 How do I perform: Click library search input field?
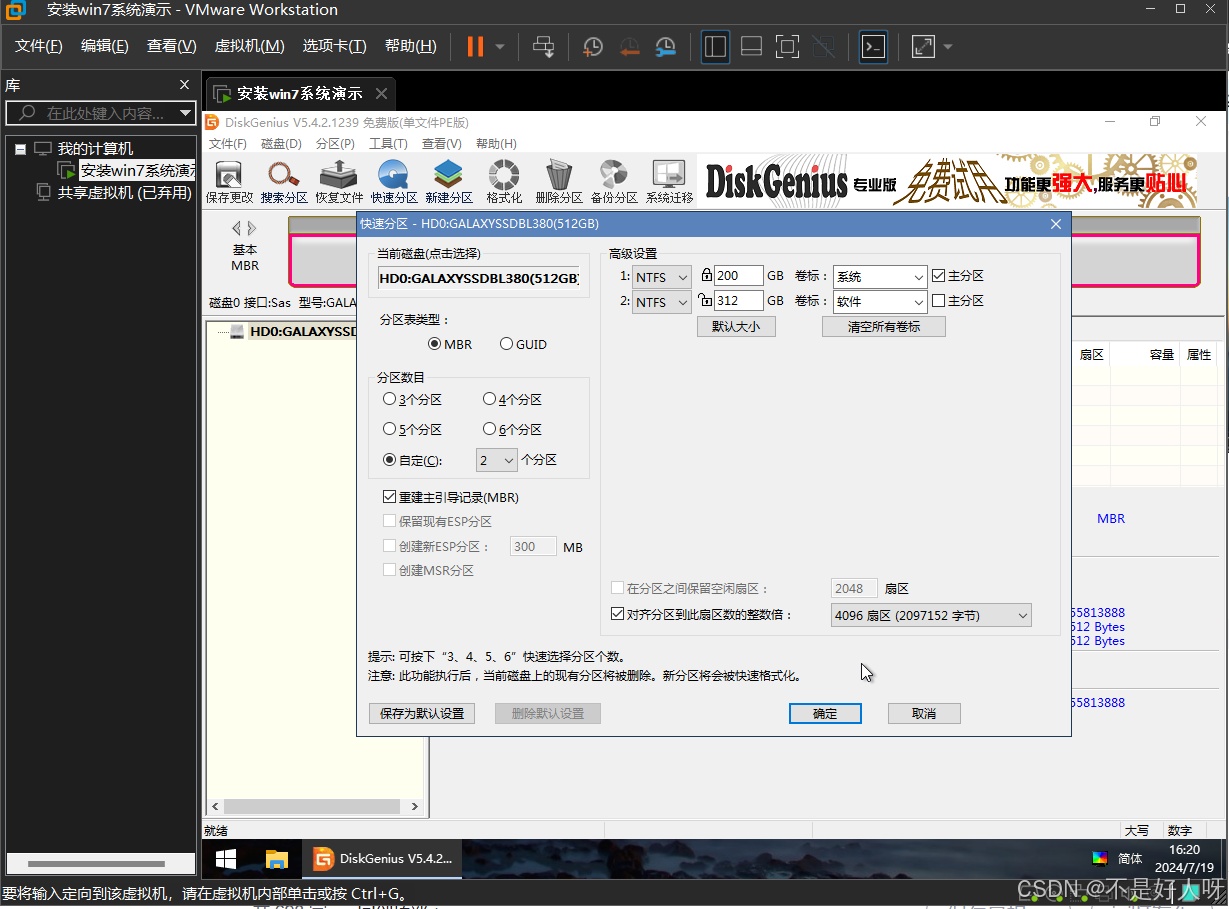[x=103, y=113]
